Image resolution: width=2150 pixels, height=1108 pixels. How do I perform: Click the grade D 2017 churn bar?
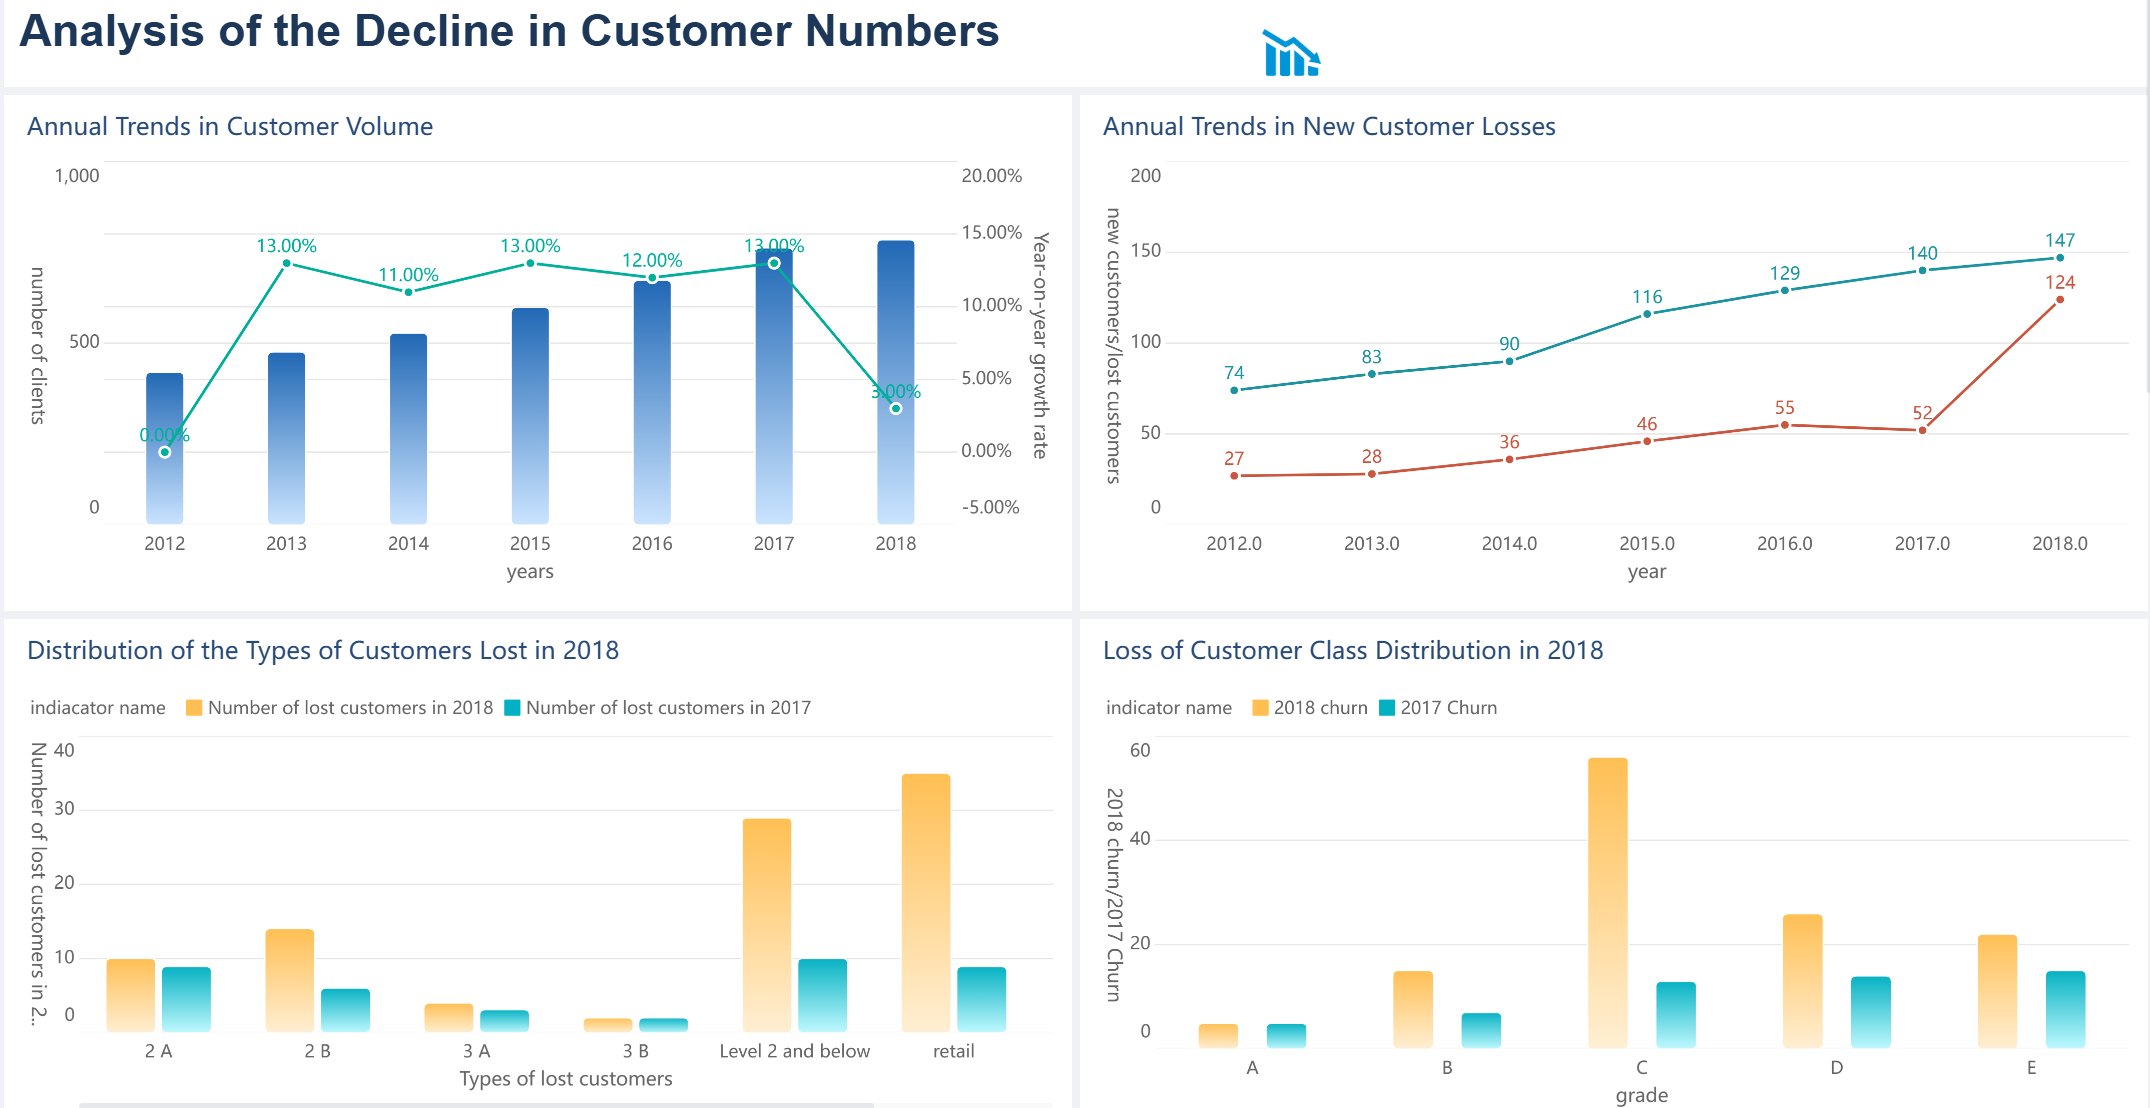tap(1870, 1012)
